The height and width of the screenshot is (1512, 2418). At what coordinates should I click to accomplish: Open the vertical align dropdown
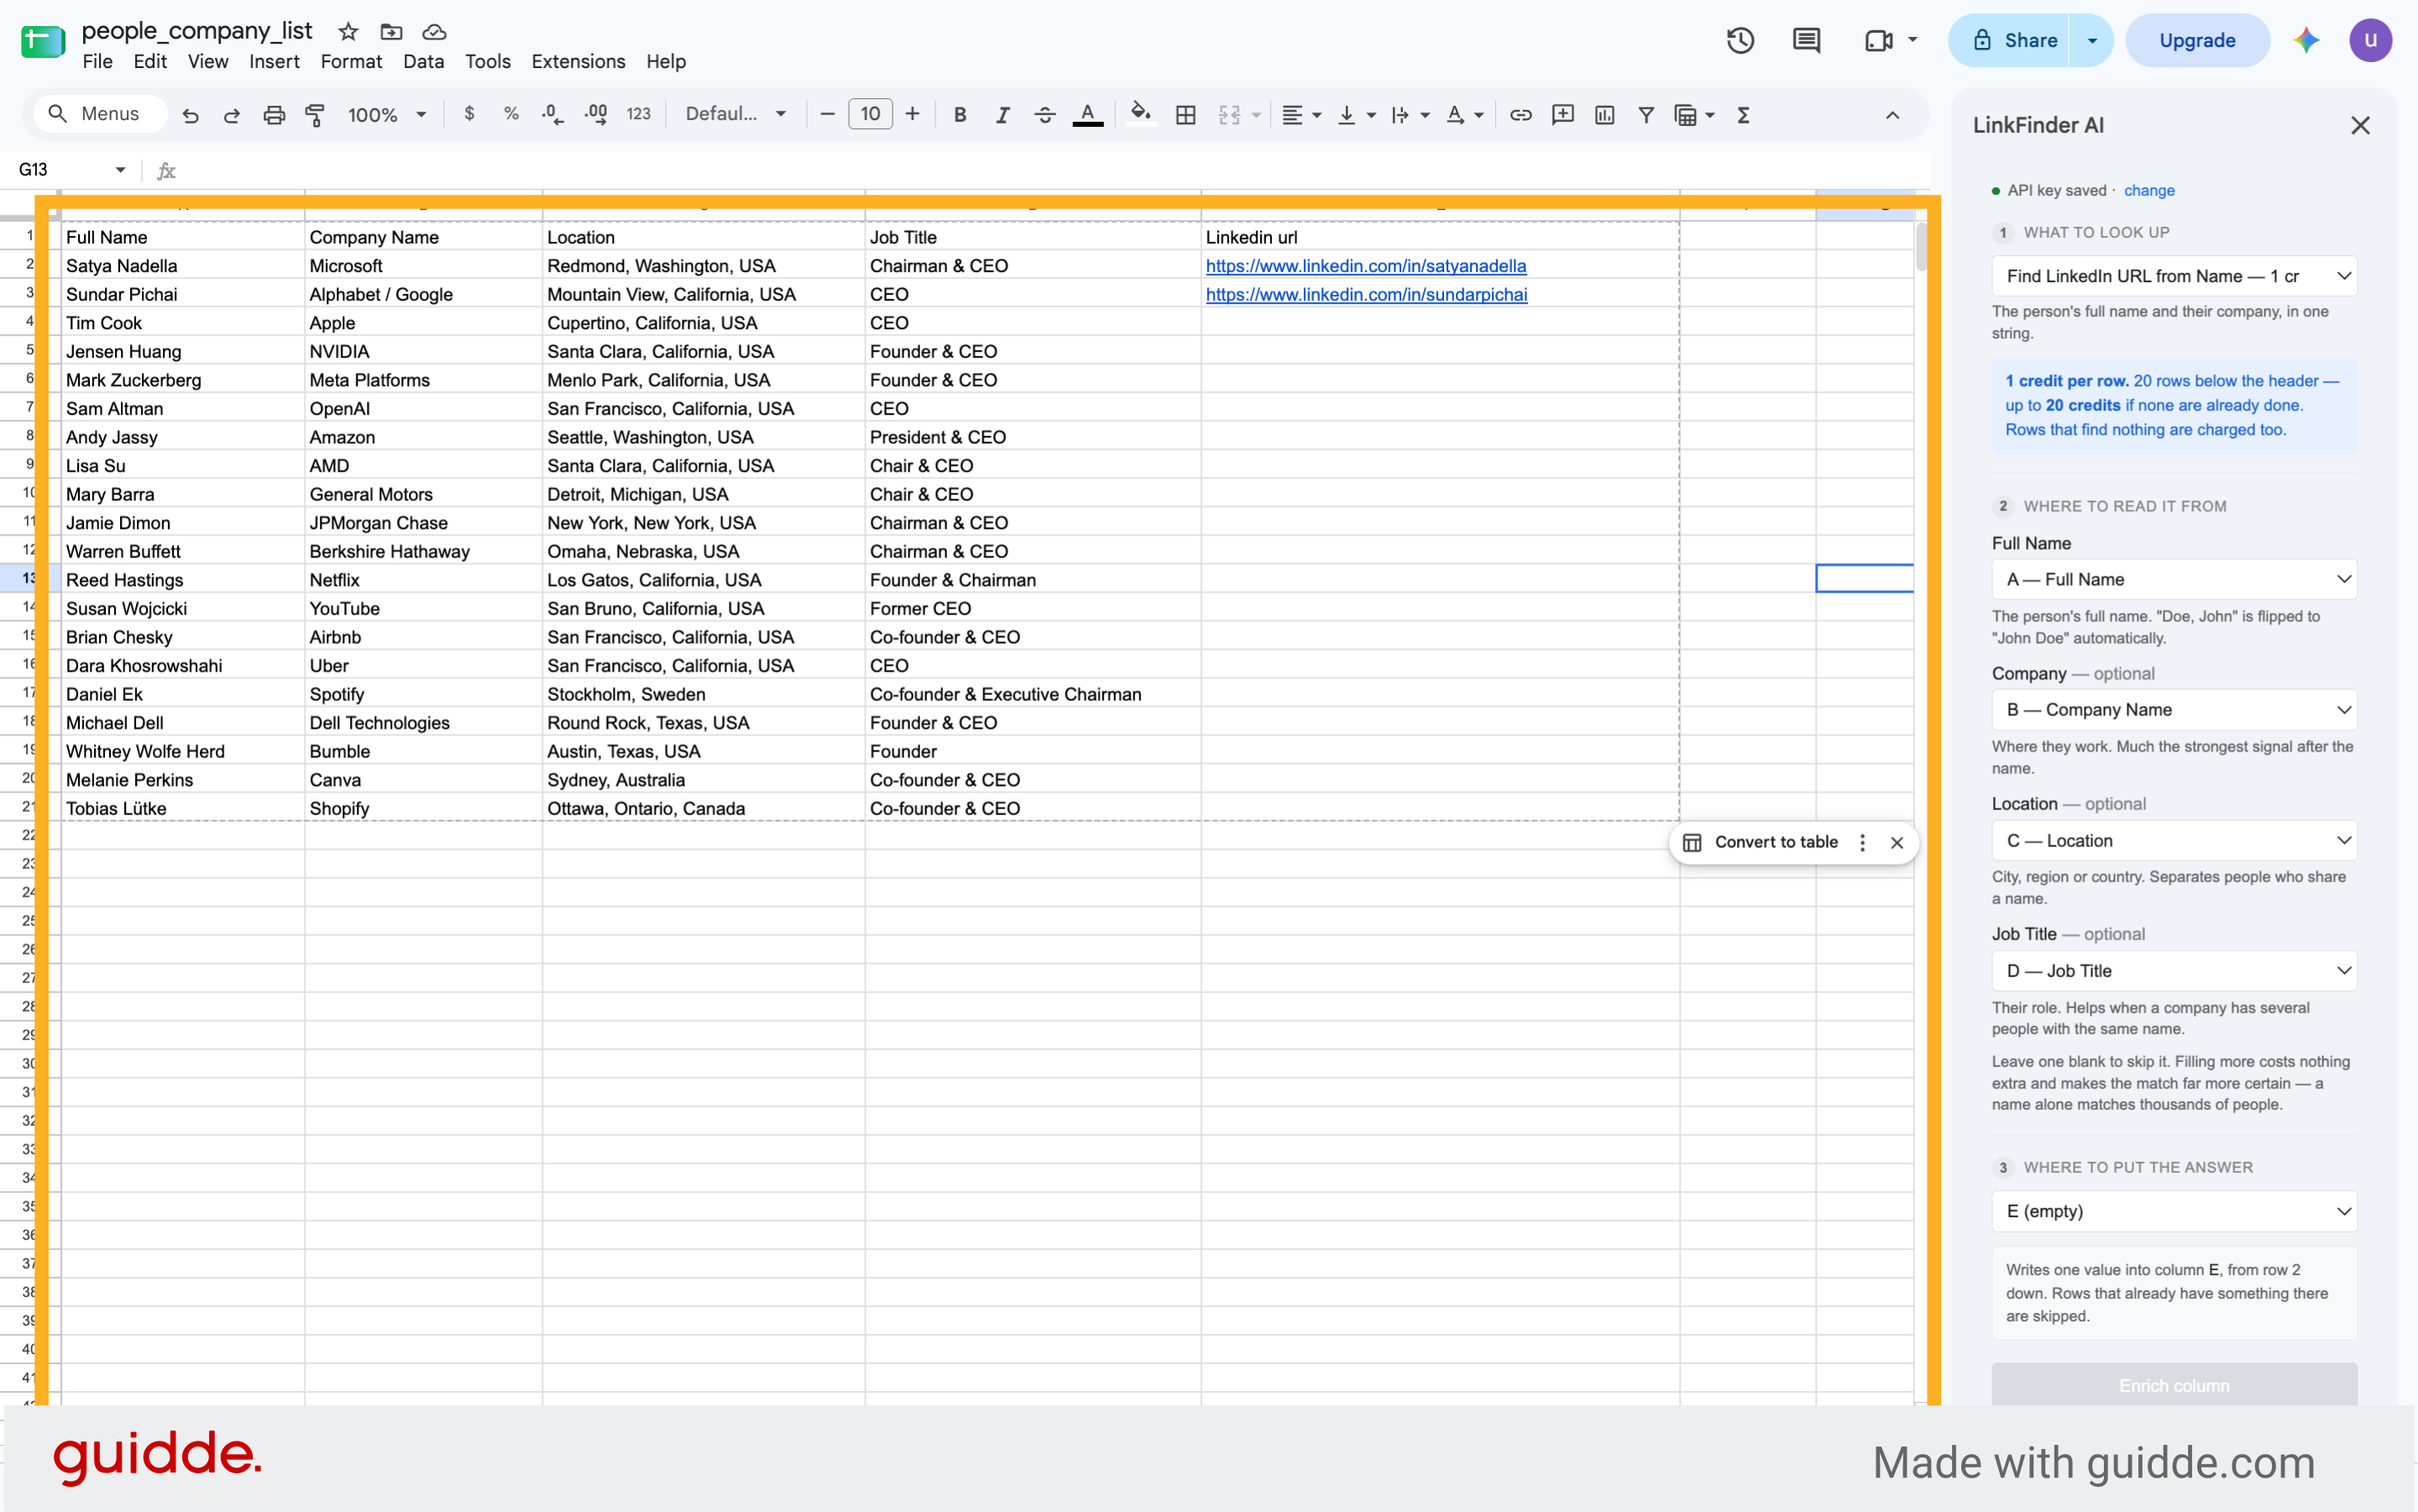click(1357, 115)
